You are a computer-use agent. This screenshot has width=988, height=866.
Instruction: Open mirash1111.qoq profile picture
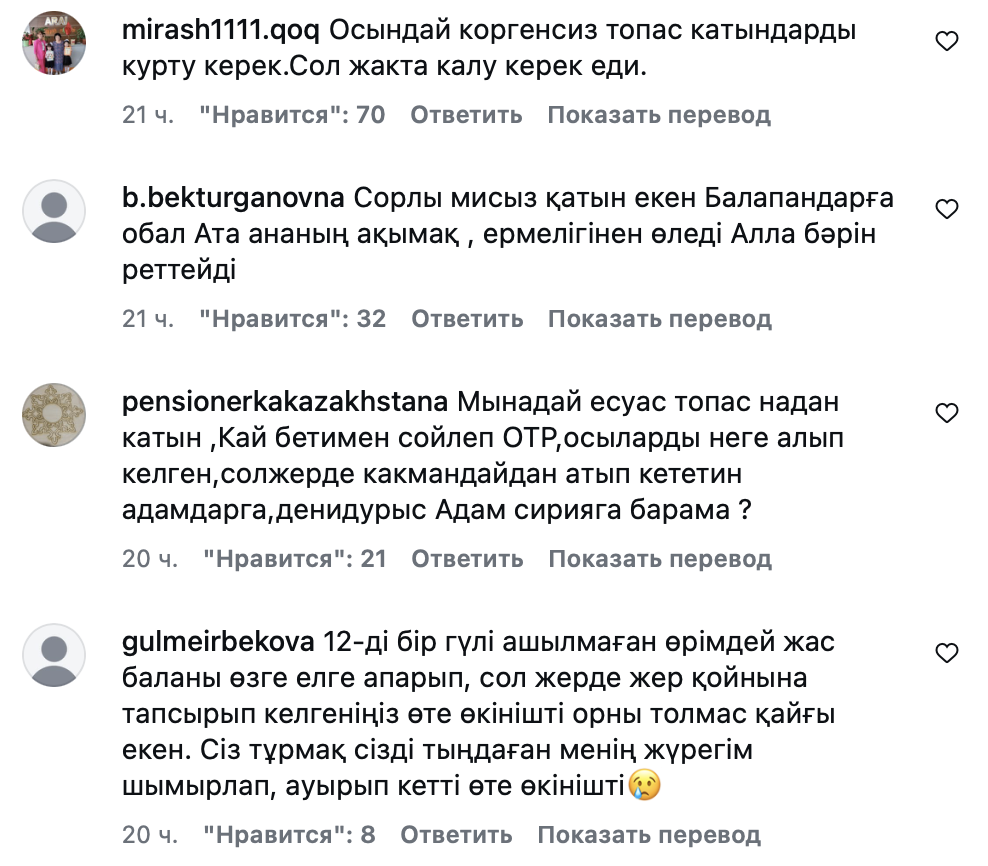click(x=54, y=43)
